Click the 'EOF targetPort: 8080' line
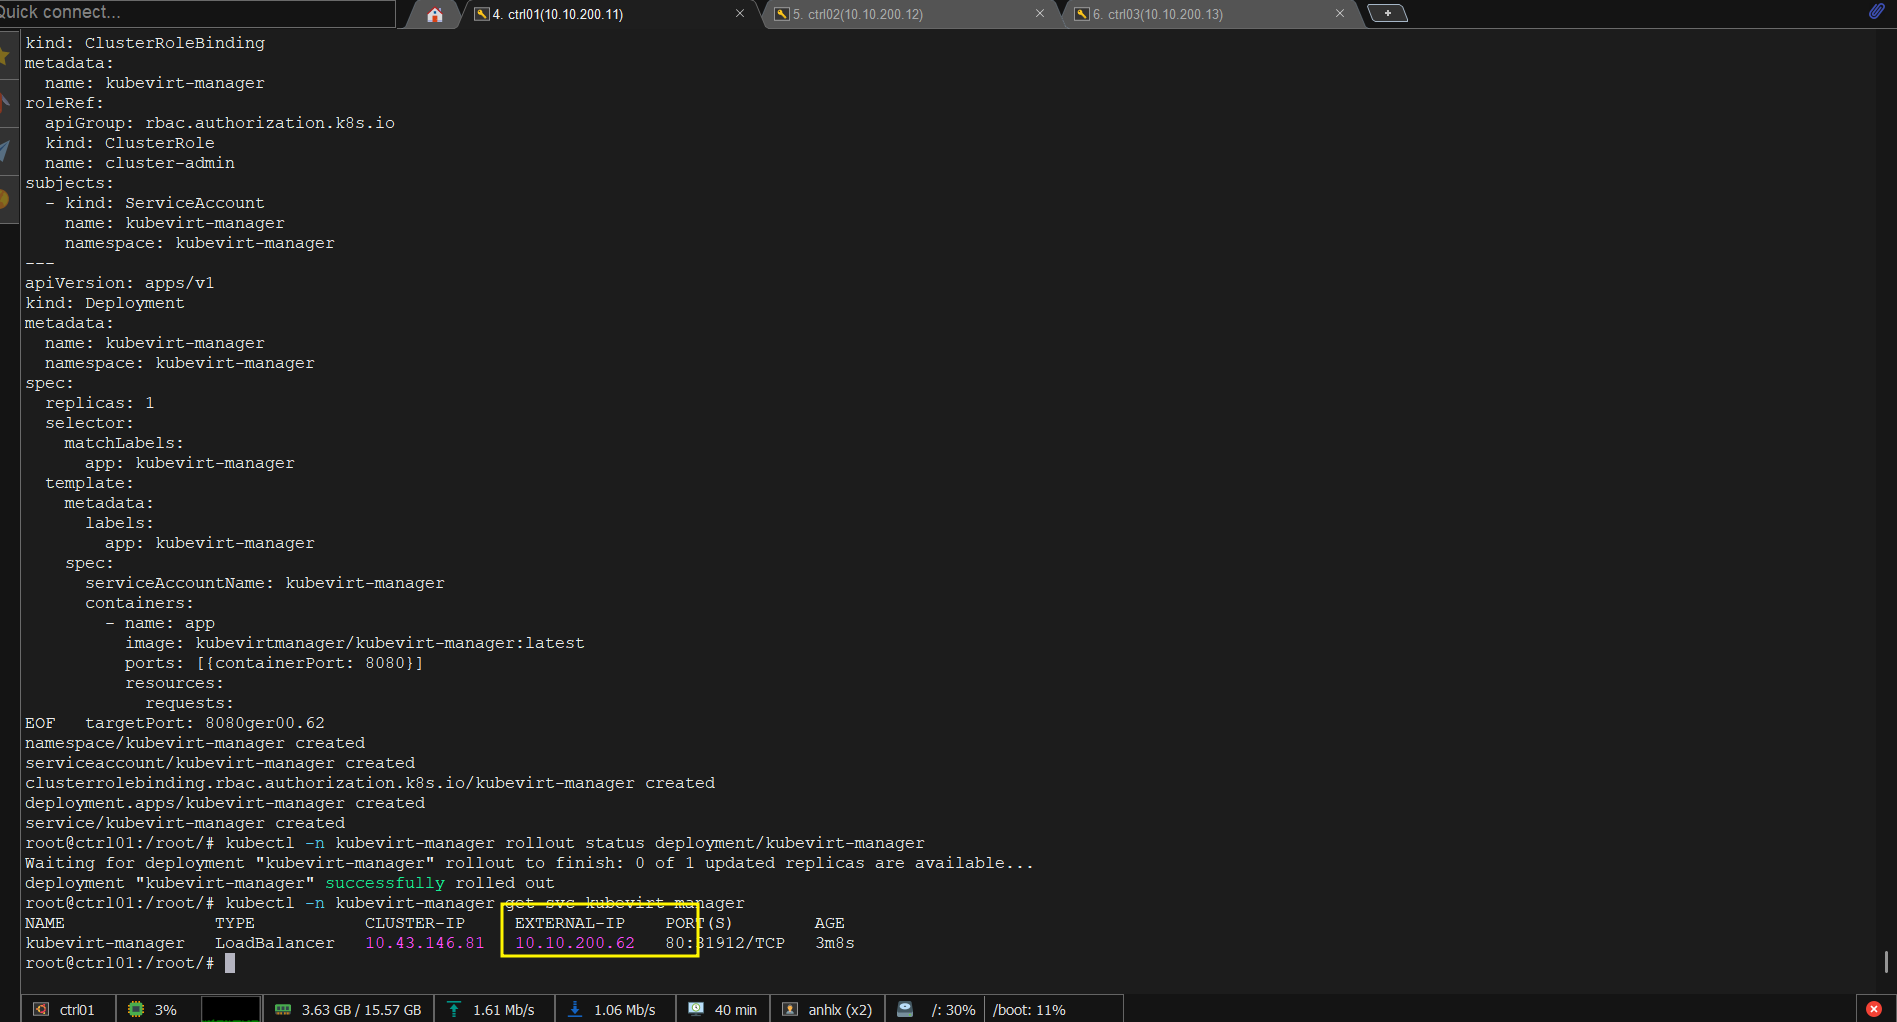Image resolution: width=1897 pixels, height=1022 pixels. coord(175,723)
